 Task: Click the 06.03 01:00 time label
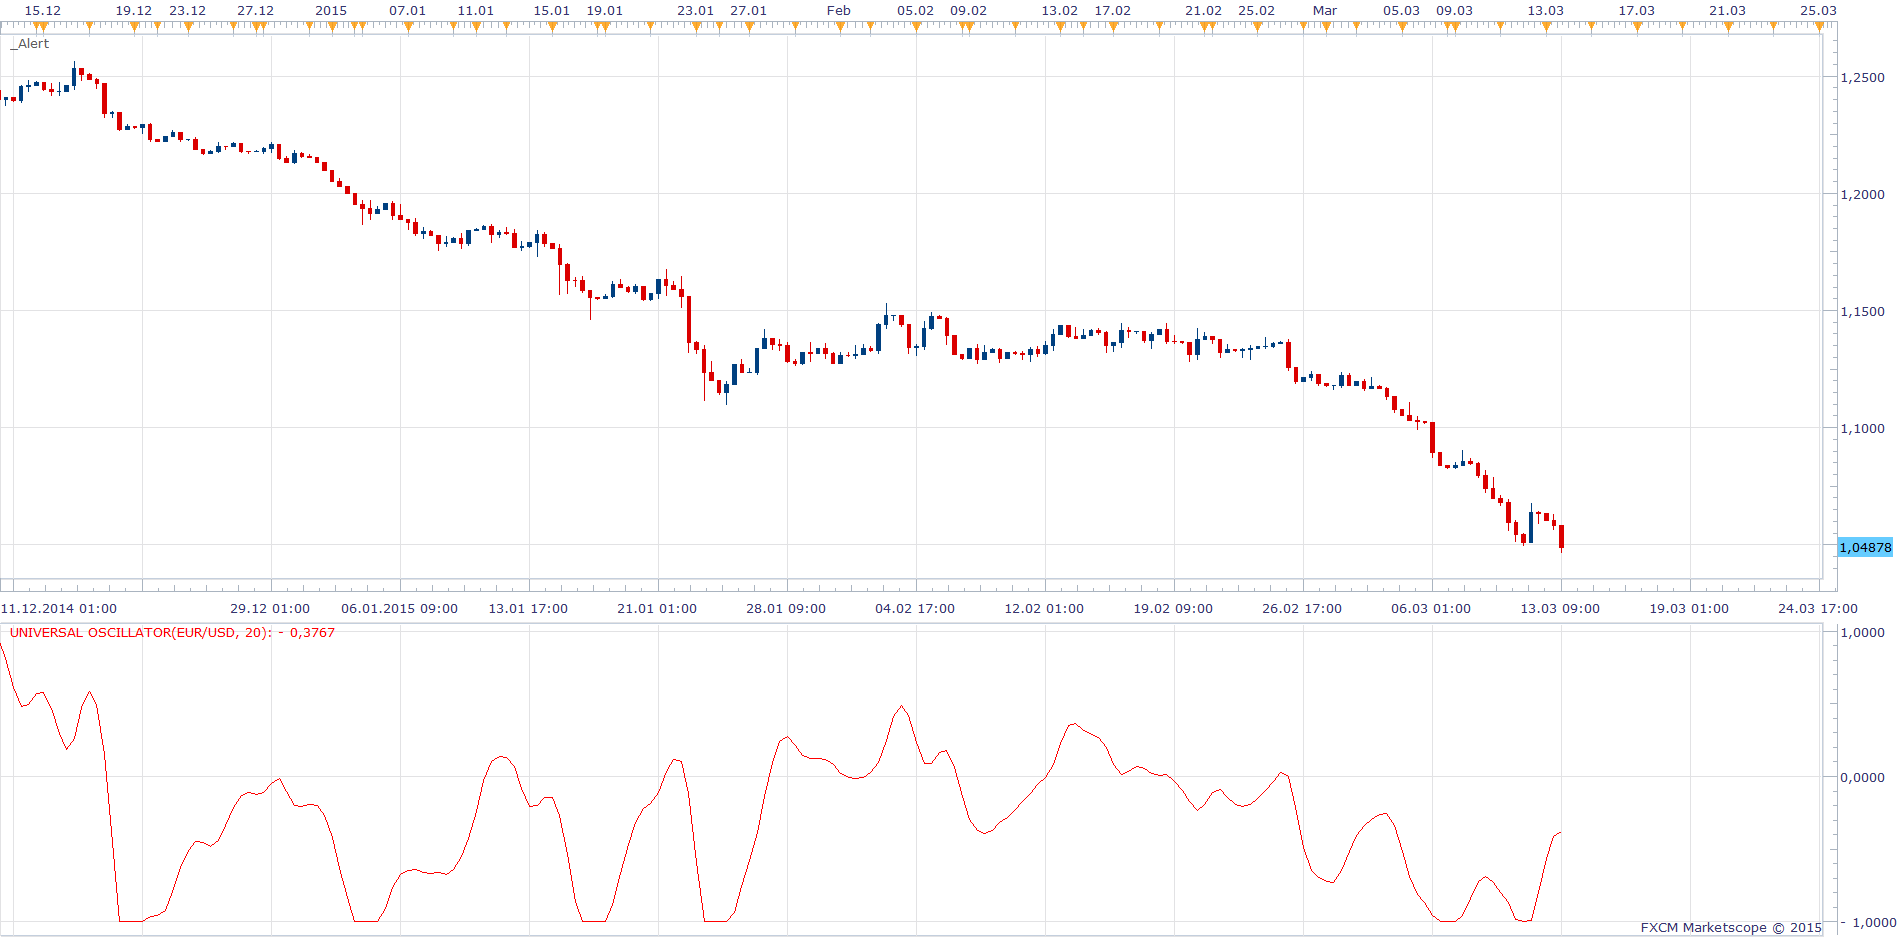tap(1431, 608)
